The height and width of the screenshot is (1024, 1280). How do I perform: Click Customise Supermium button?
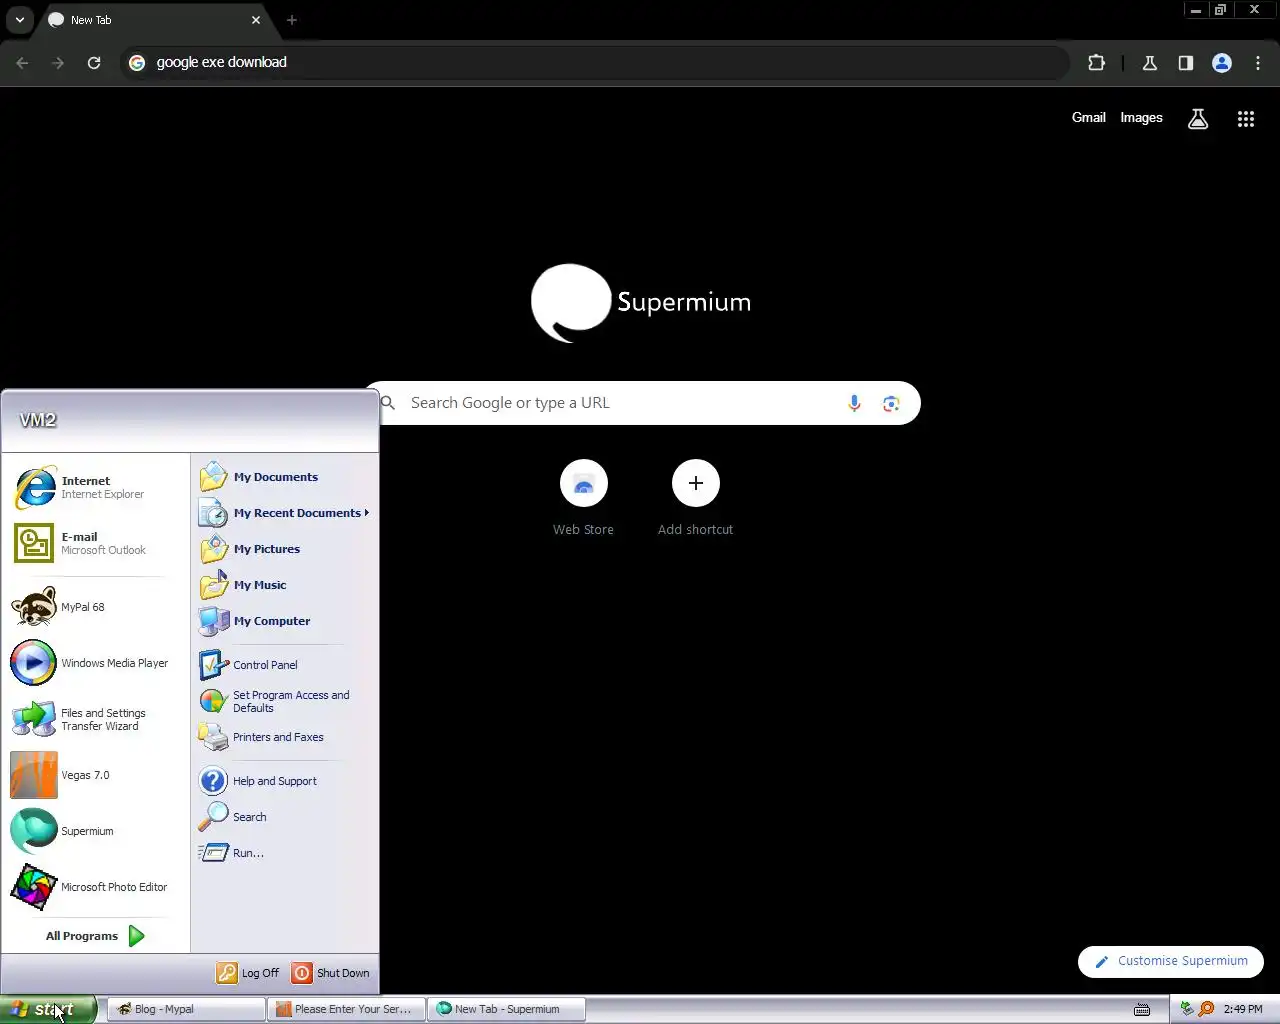tap(1171, 961)
